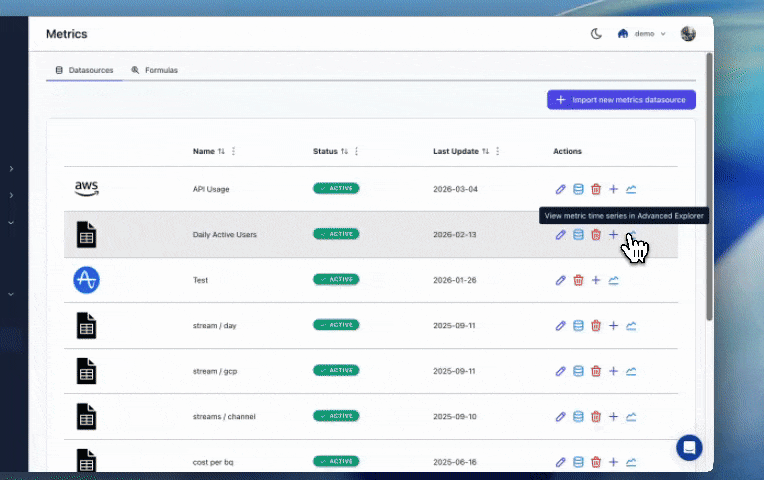Screen dimensions: 764x480
Task: Click the date '2026-03-04'
Action: [455, 189]
